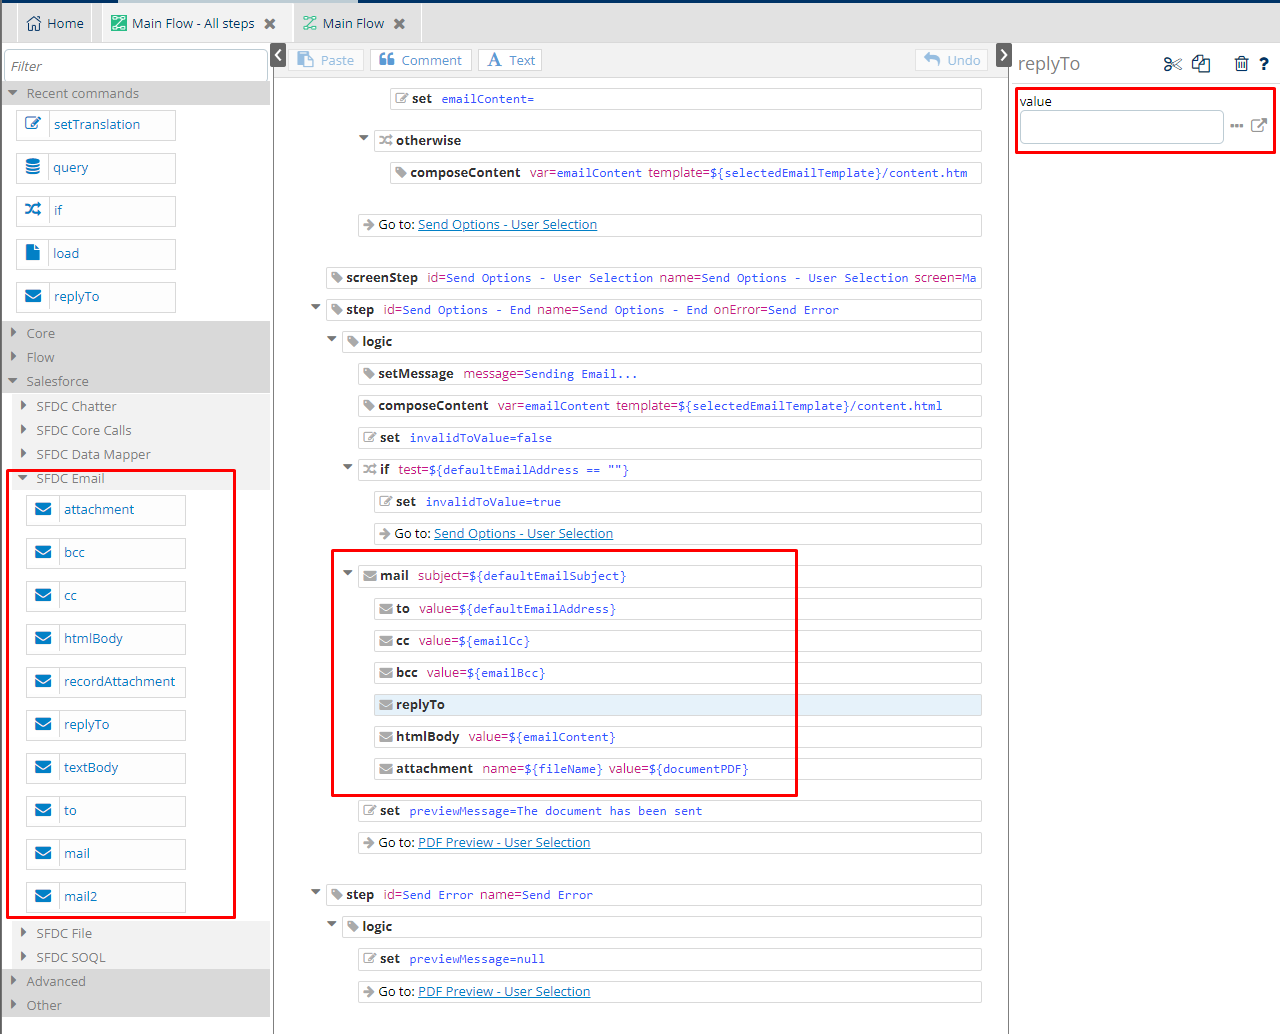Click the scissors cut icon
This screenshot has width=1280, height=1034.
point(1172,64)
